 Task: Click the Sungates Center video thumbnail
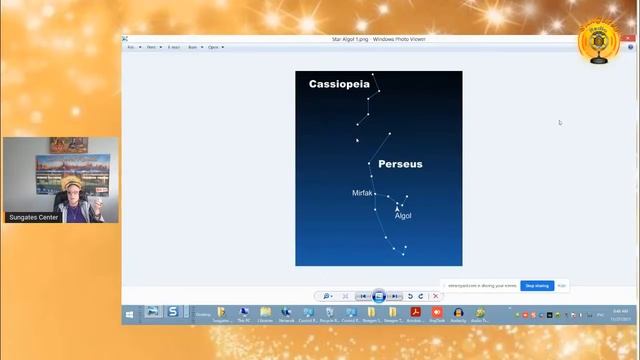click(x=61, y=180)
